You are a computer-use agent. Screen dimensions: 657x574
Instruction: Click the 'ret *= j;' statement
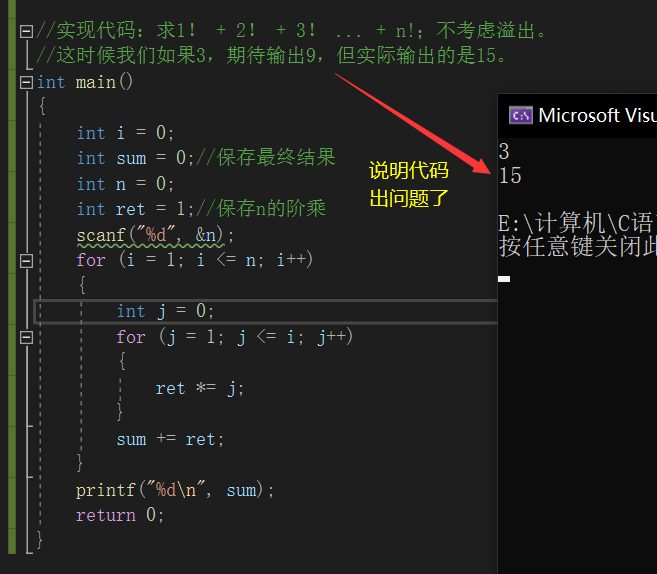point(200,388)
